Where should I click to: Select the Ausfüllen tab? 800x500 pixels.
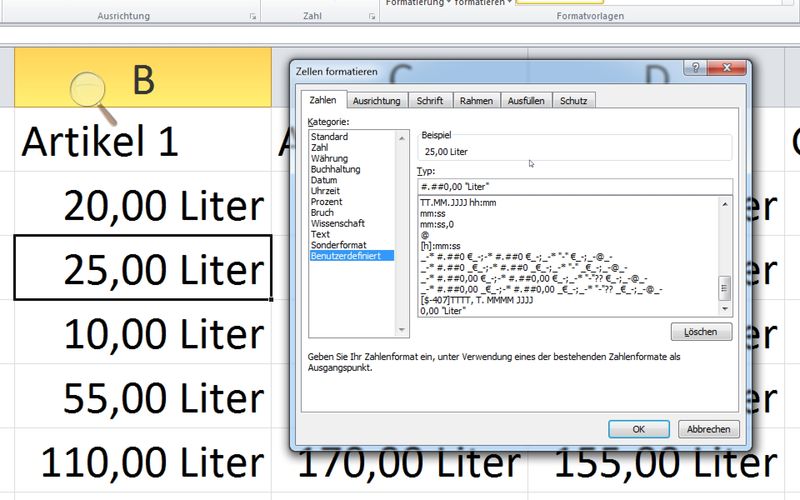click(x=526, y=101)
